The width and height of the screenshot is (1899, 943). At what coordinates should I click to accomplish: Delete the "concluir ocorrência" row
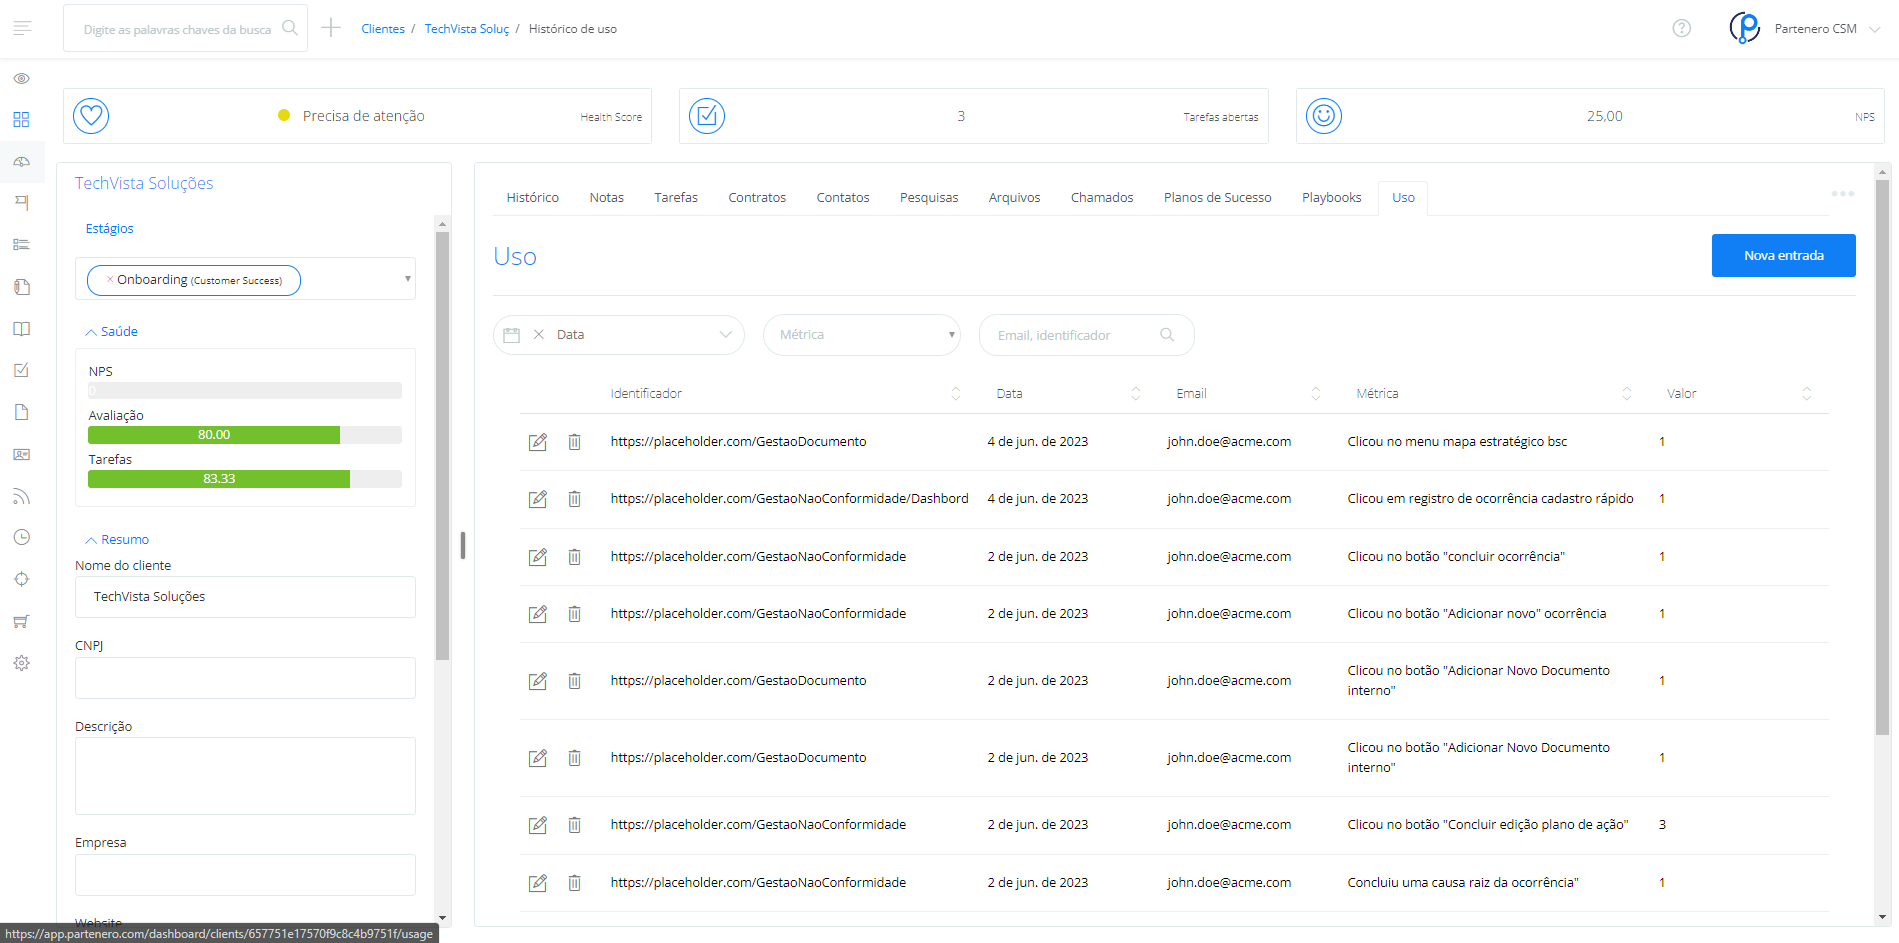574,557
